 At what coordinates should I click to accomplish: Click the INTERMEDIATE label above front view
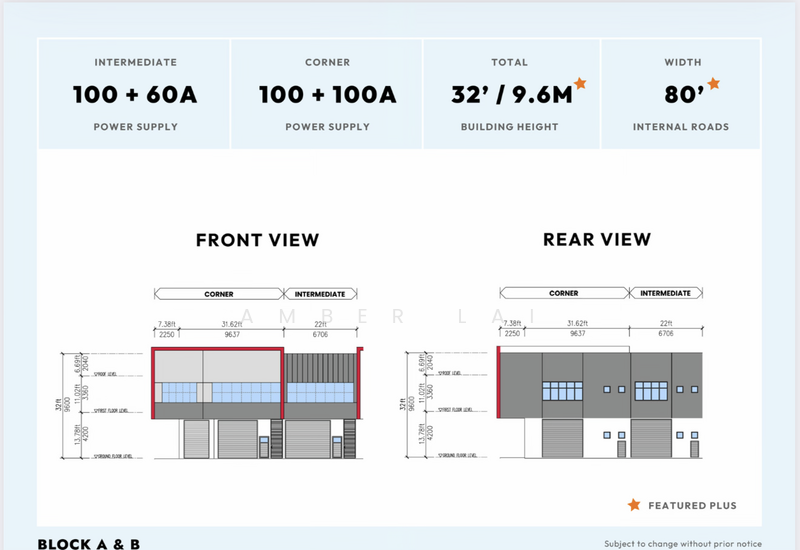tap(321, 294)
